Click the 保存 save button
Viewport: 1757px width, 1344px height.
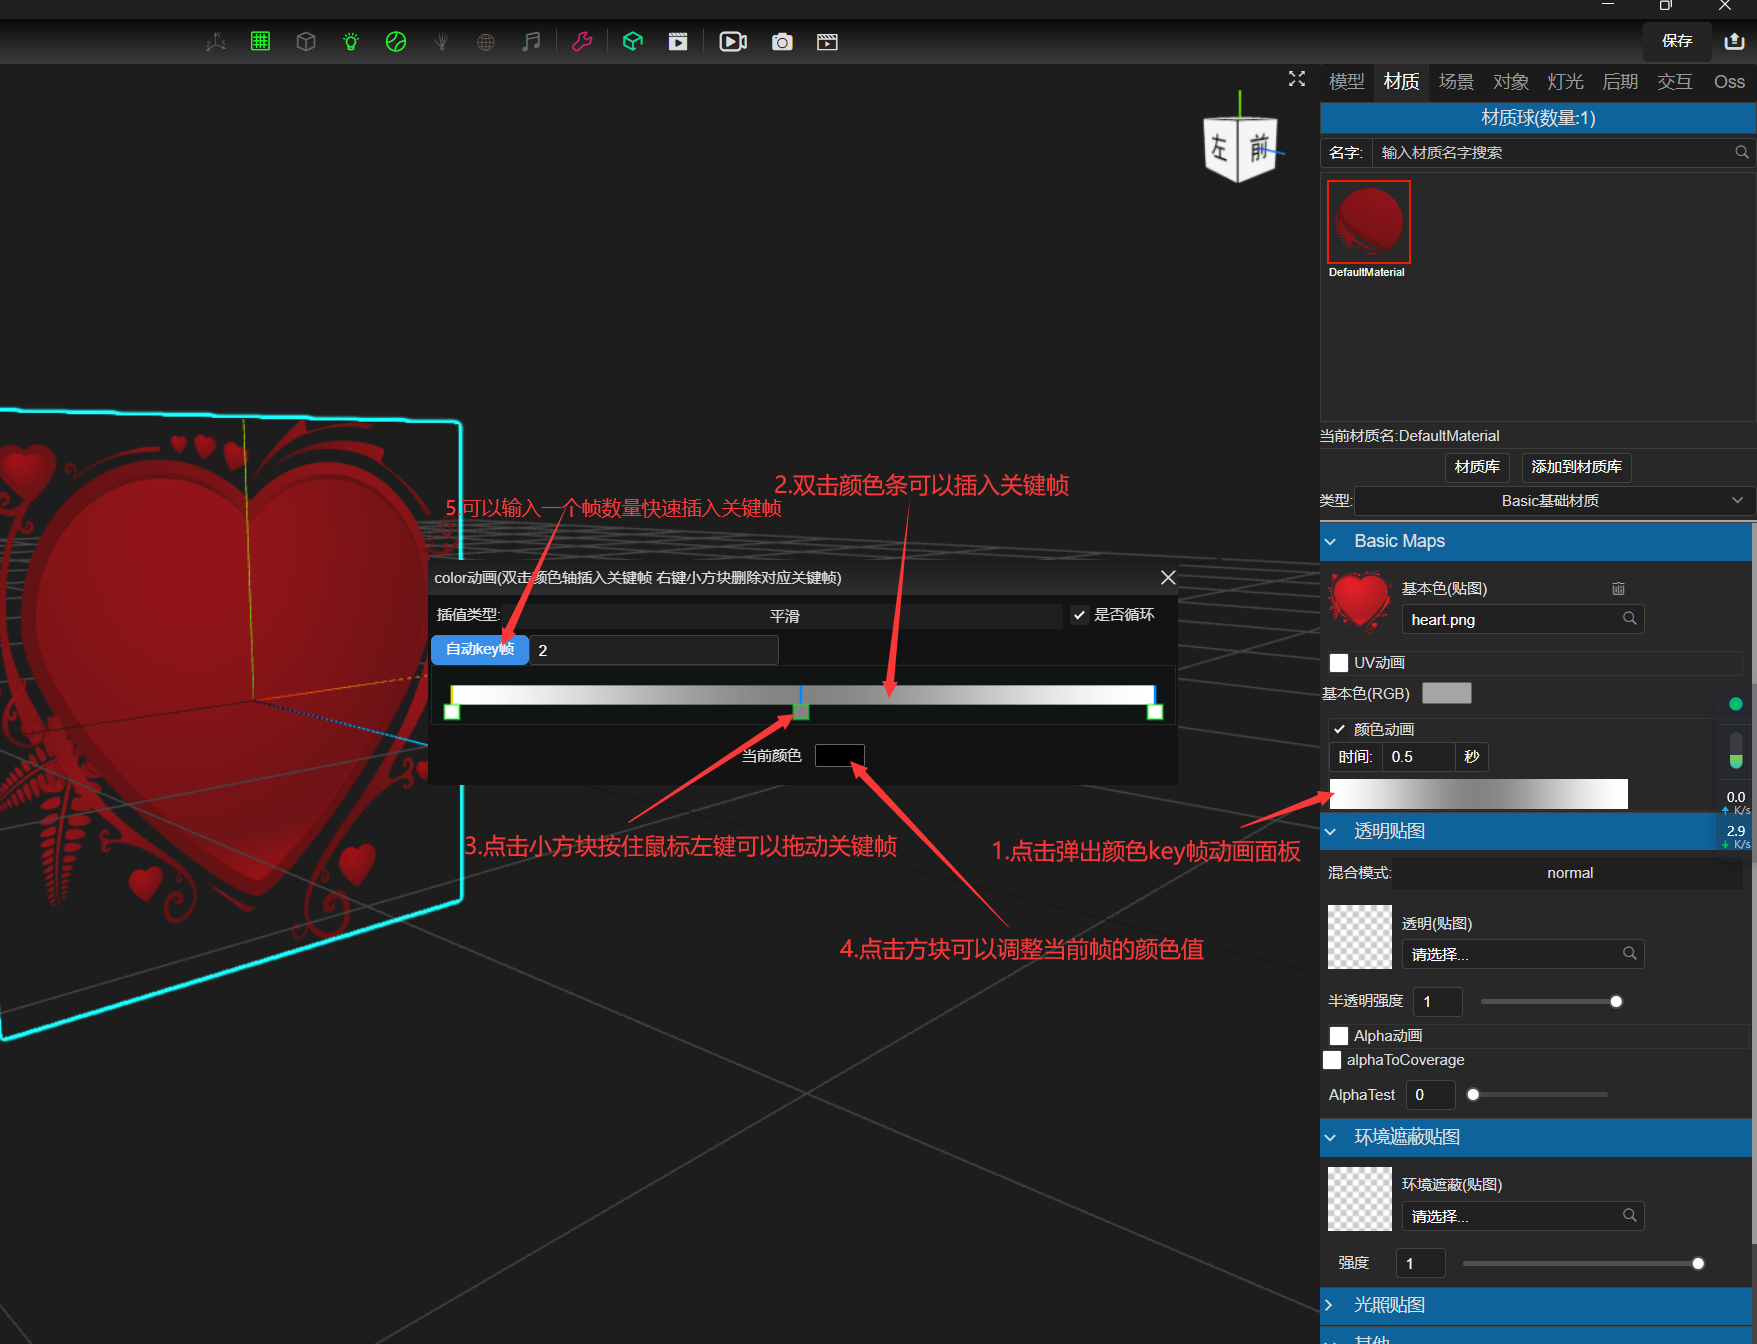point(1677,41)
